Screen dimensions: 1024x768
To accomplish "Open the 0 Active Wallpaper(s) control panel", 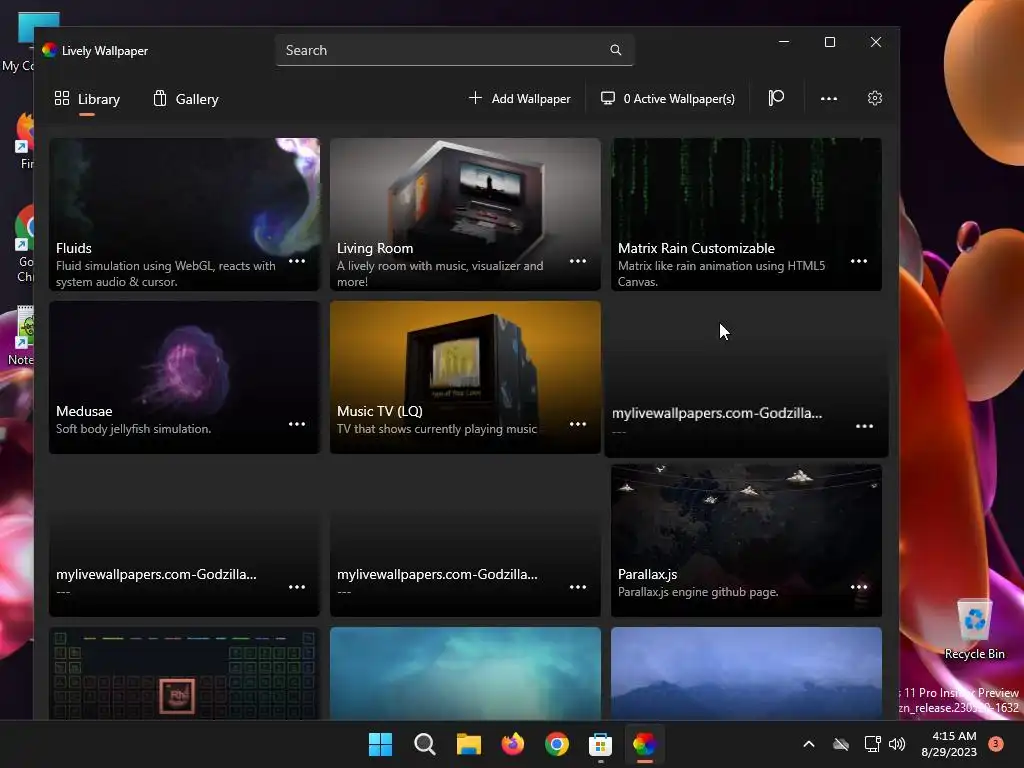I will [668, 99].
